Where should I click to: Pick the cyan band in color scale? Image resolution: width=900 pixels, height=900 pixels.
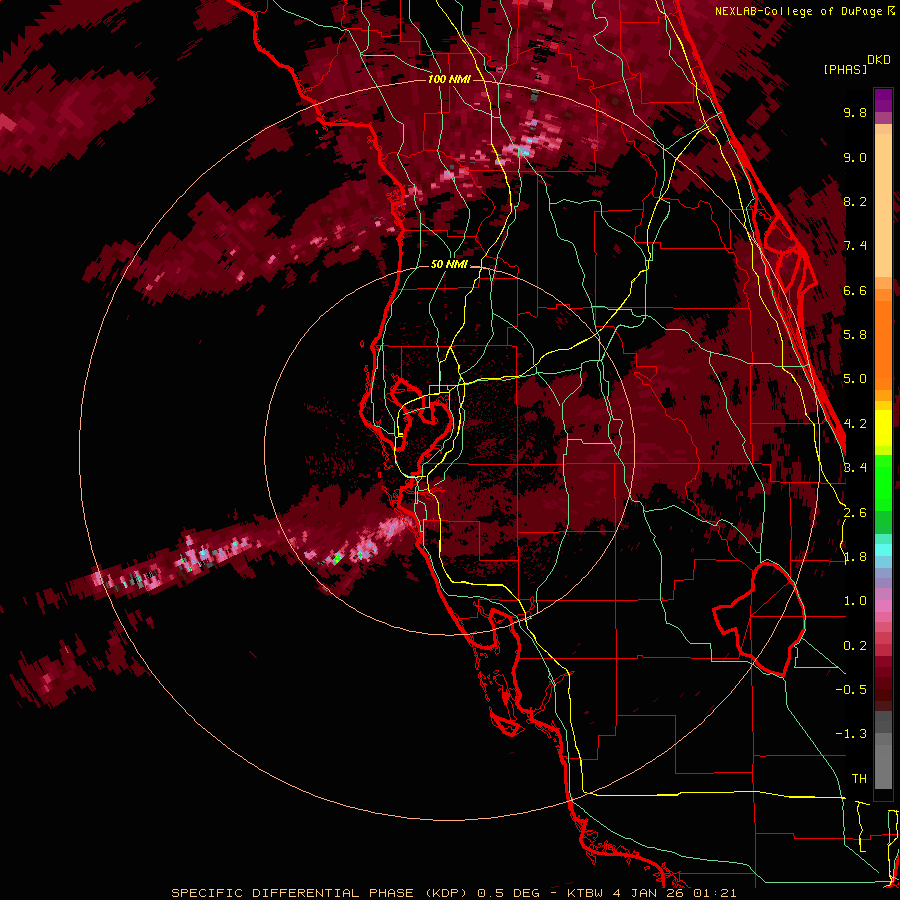pos(883,550)
